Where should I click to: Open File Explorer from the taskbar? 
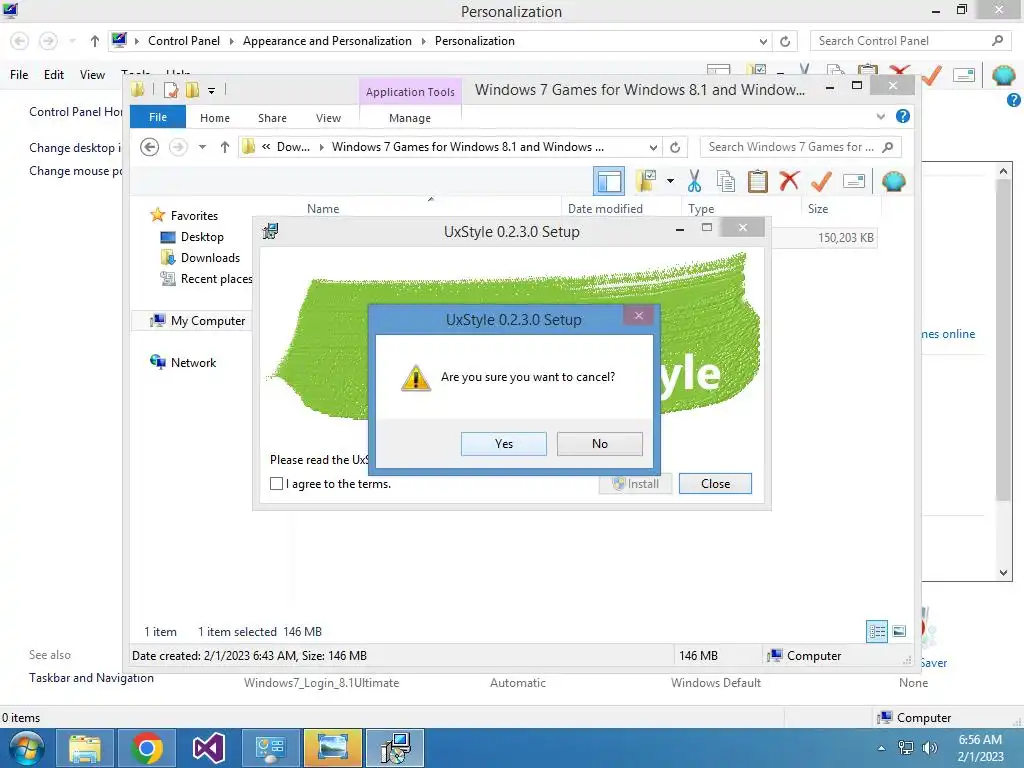point(85,748)
